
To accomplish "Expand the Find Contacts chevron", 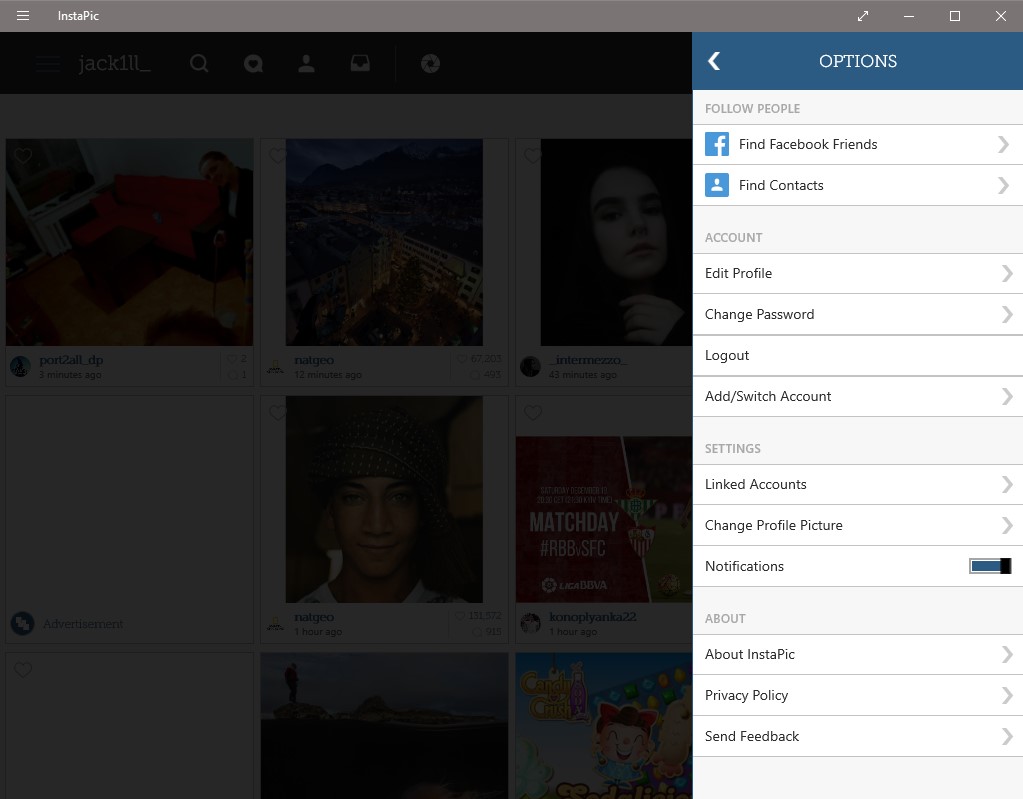I will (1003, 185).
